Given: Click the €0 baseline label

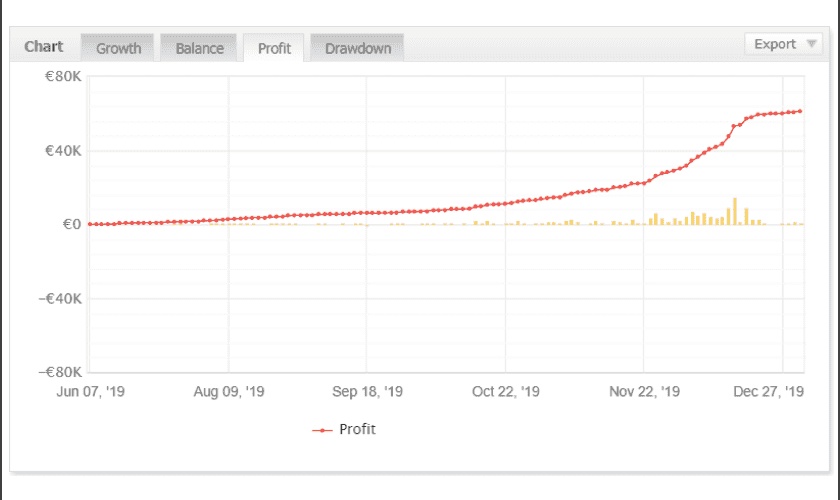Looking at the screenshot, I should pos(71,224).
